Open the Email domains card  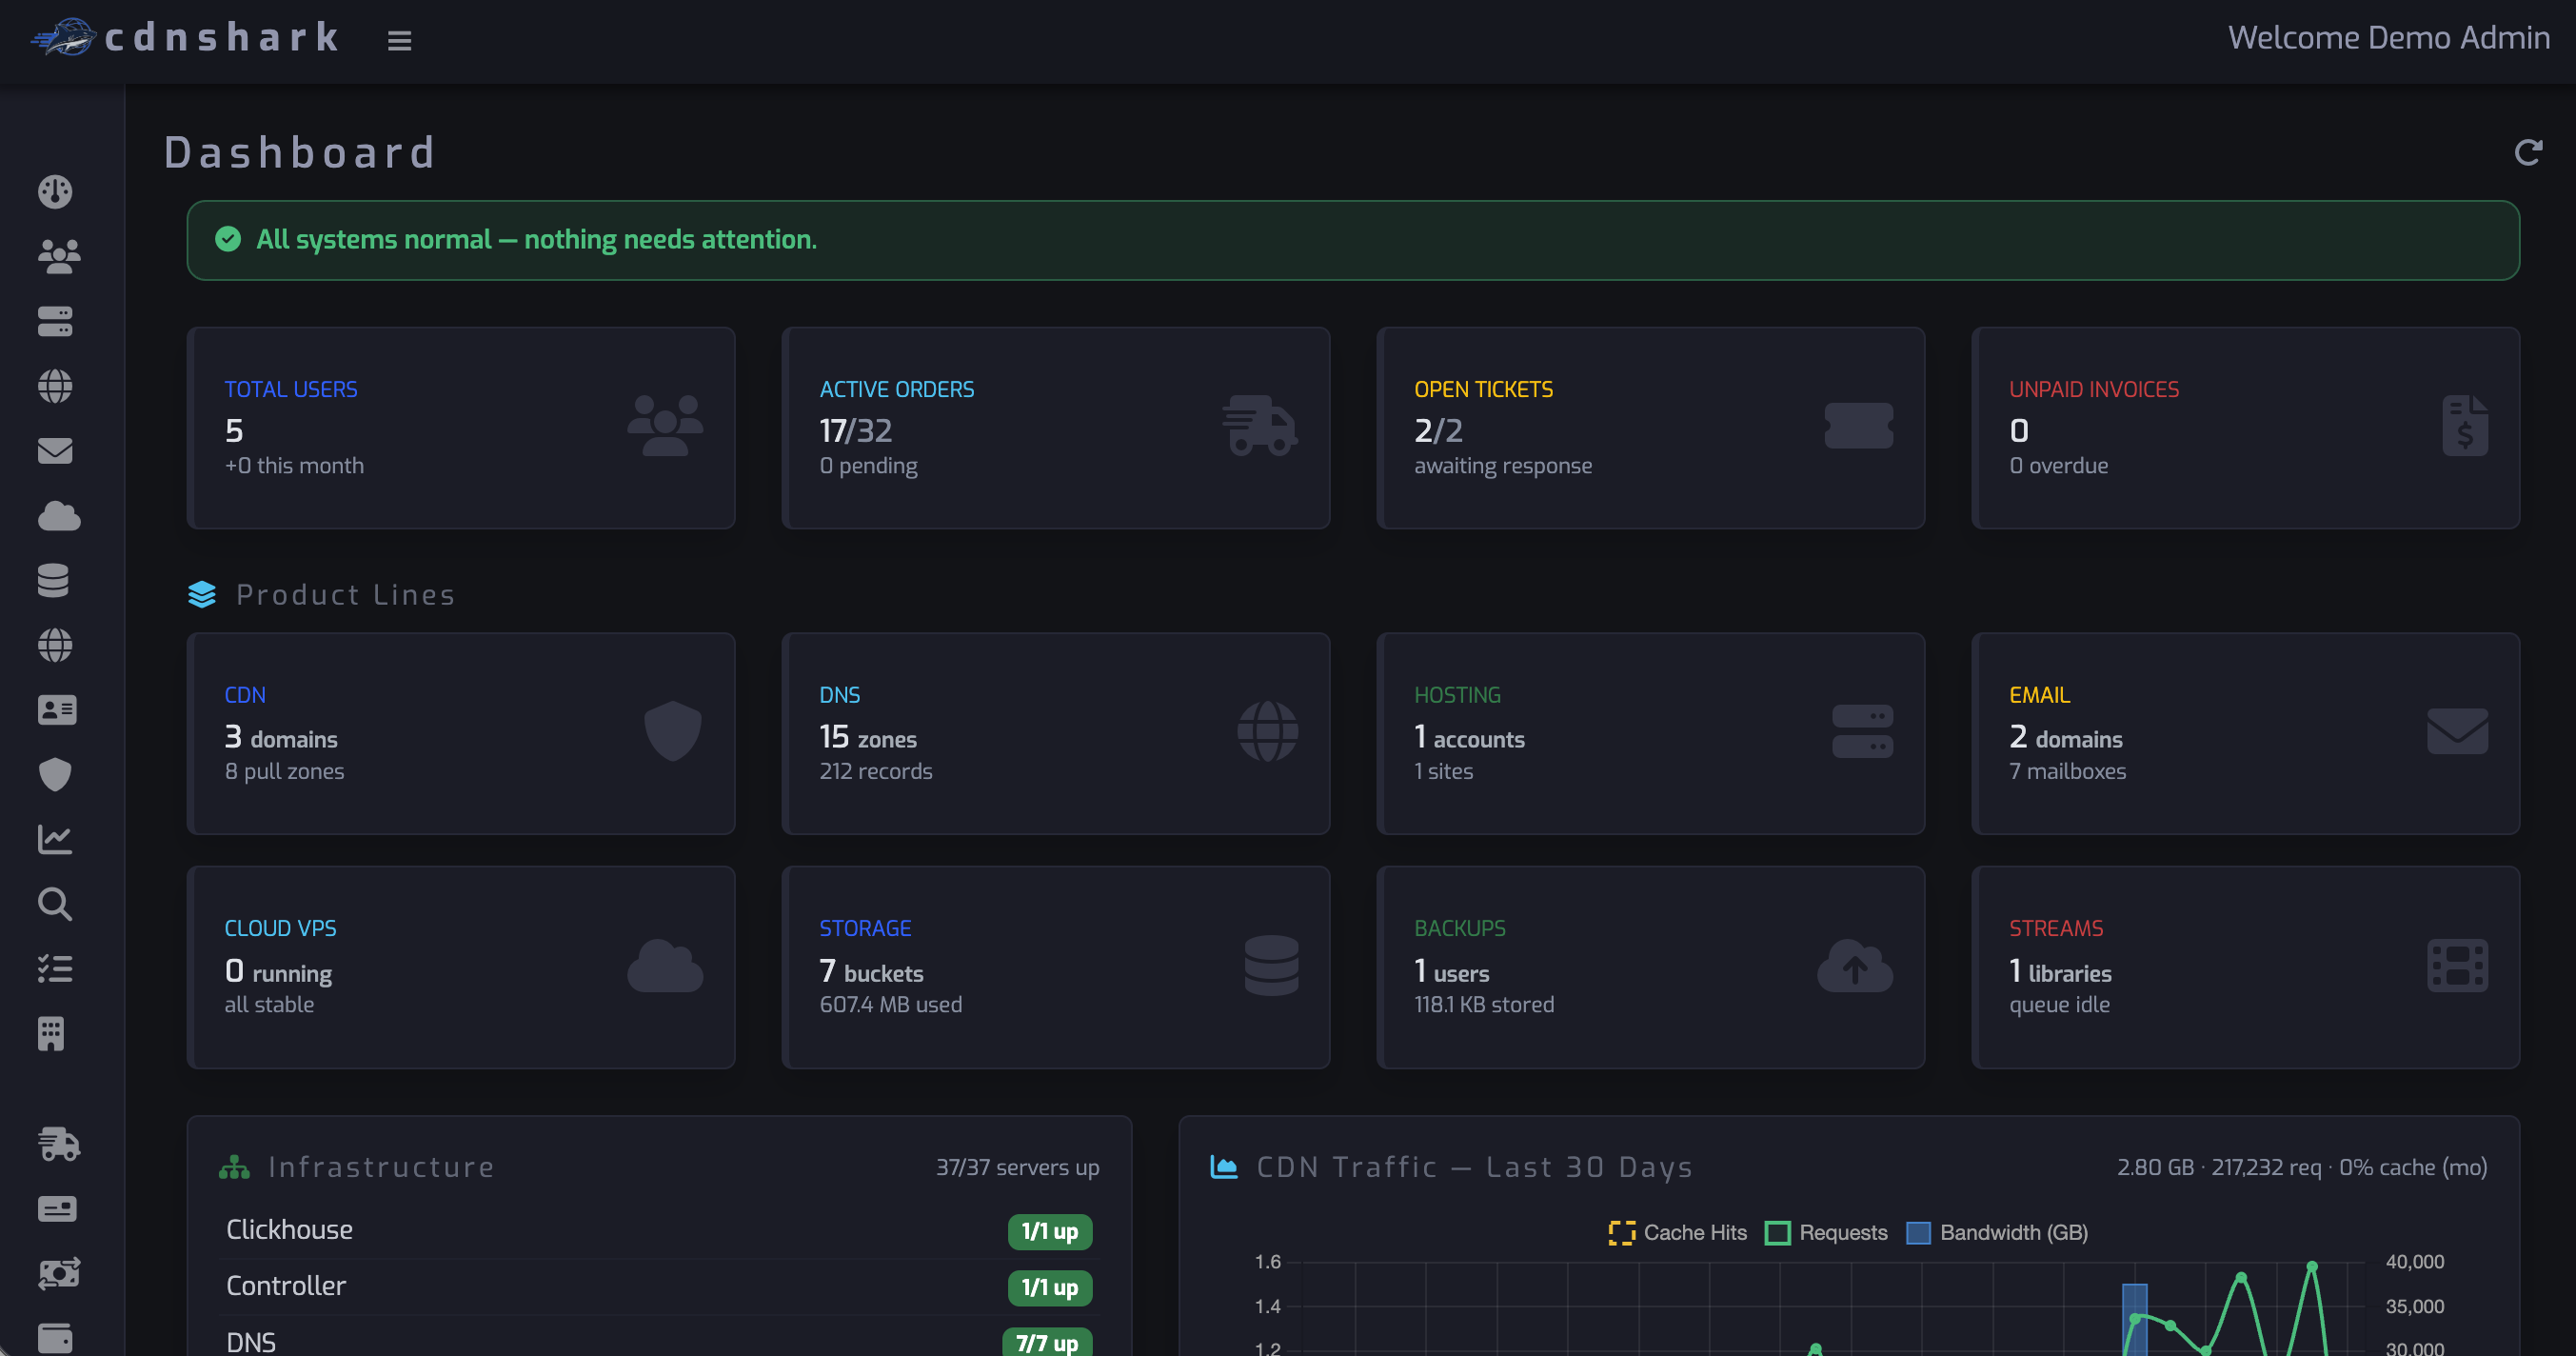point(2246,733)
